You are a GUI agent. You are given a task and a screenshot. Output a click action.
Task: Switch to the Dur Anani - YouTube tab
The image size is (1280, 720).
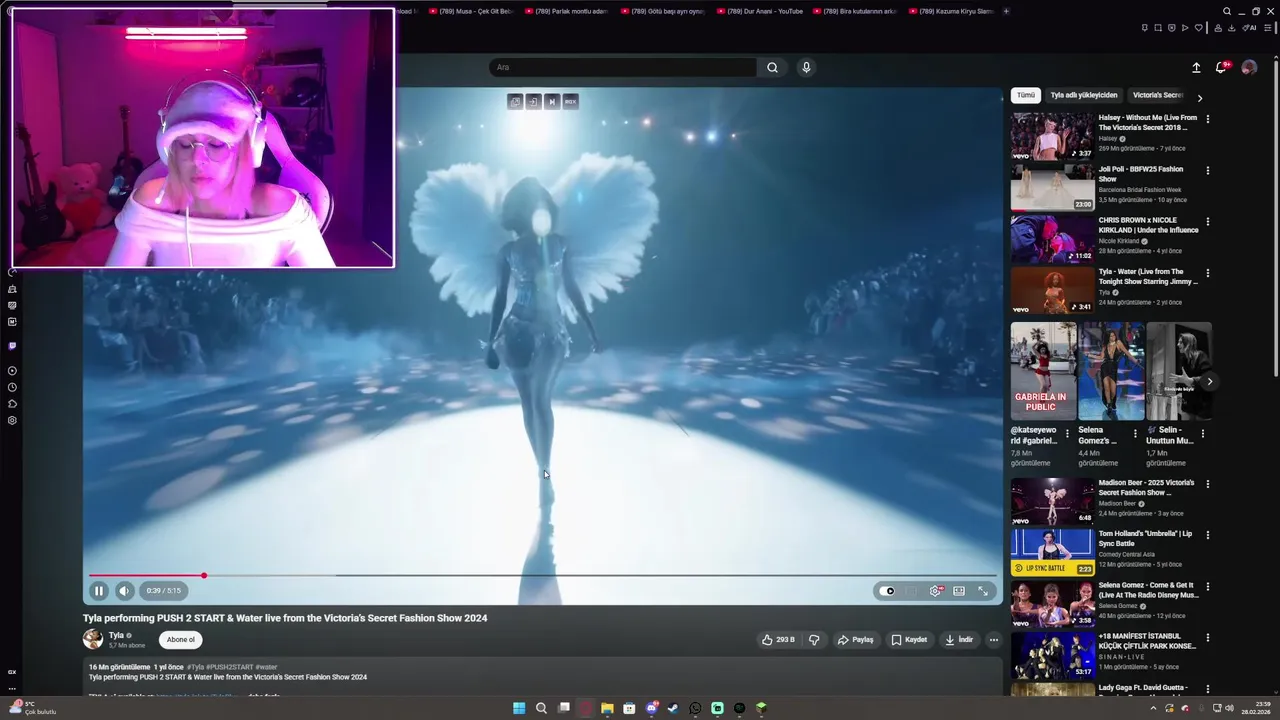[x=760, y=11]
